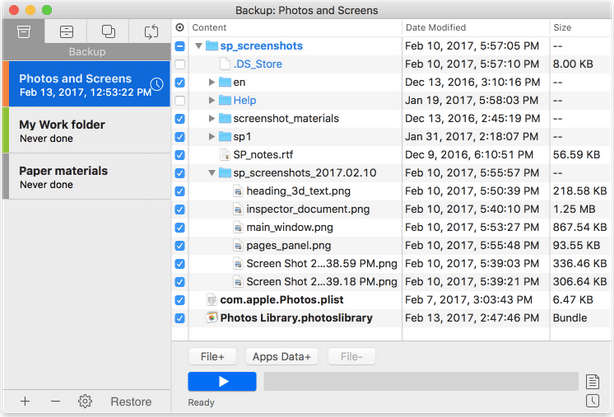Switch to the drawer cabinet tab icon

point(66,32)
